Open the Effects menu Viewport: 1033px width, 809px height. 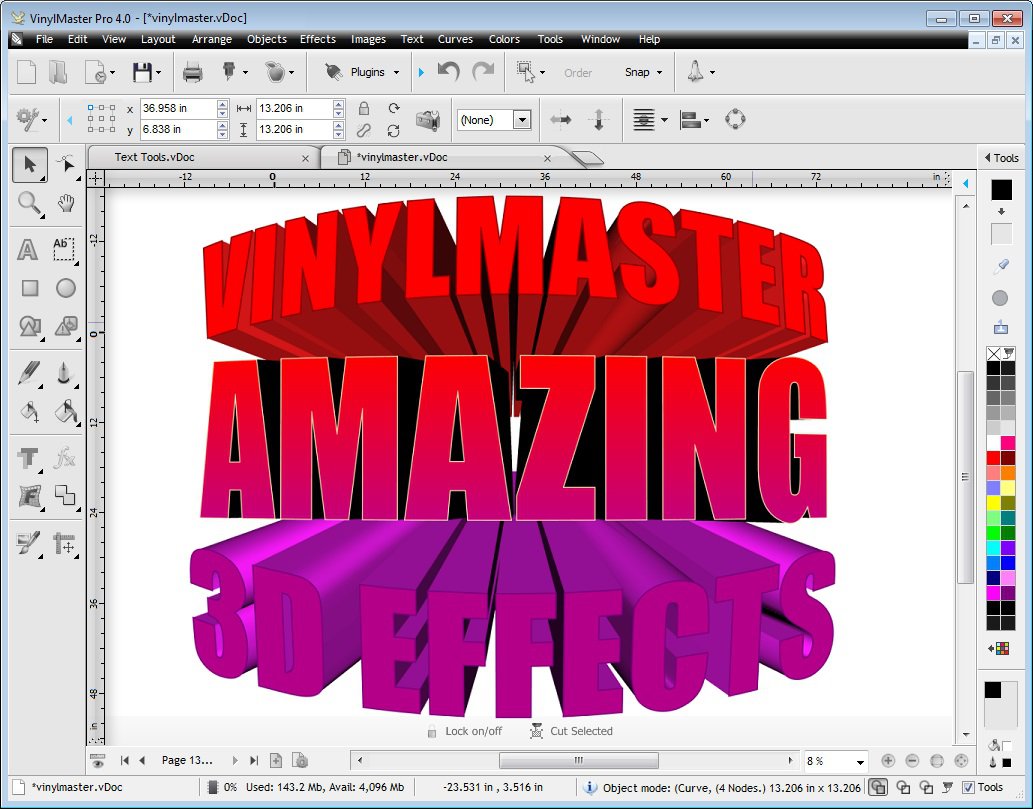318,40
